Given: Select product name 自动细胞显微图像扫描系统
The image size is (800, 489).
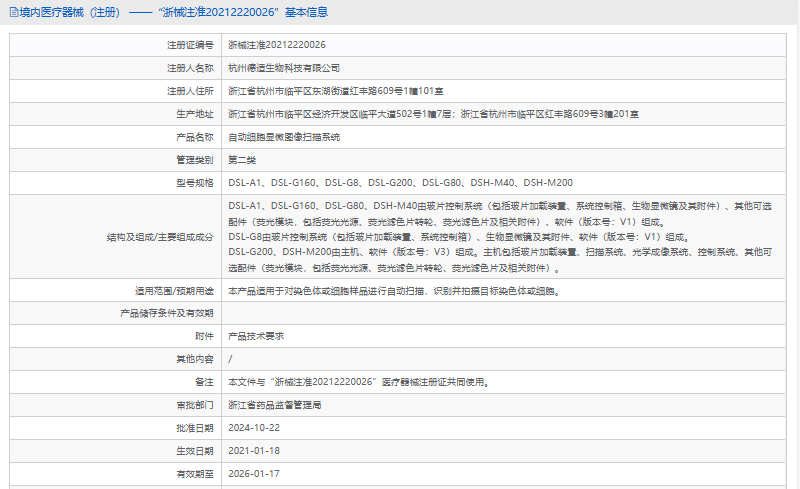Looking at the screenshot, I should tap(284, 137).
